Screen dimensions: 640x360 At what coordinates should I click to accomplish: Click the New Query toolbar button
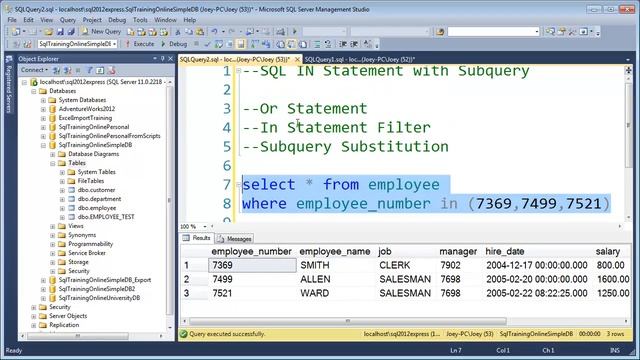[101, 31]
